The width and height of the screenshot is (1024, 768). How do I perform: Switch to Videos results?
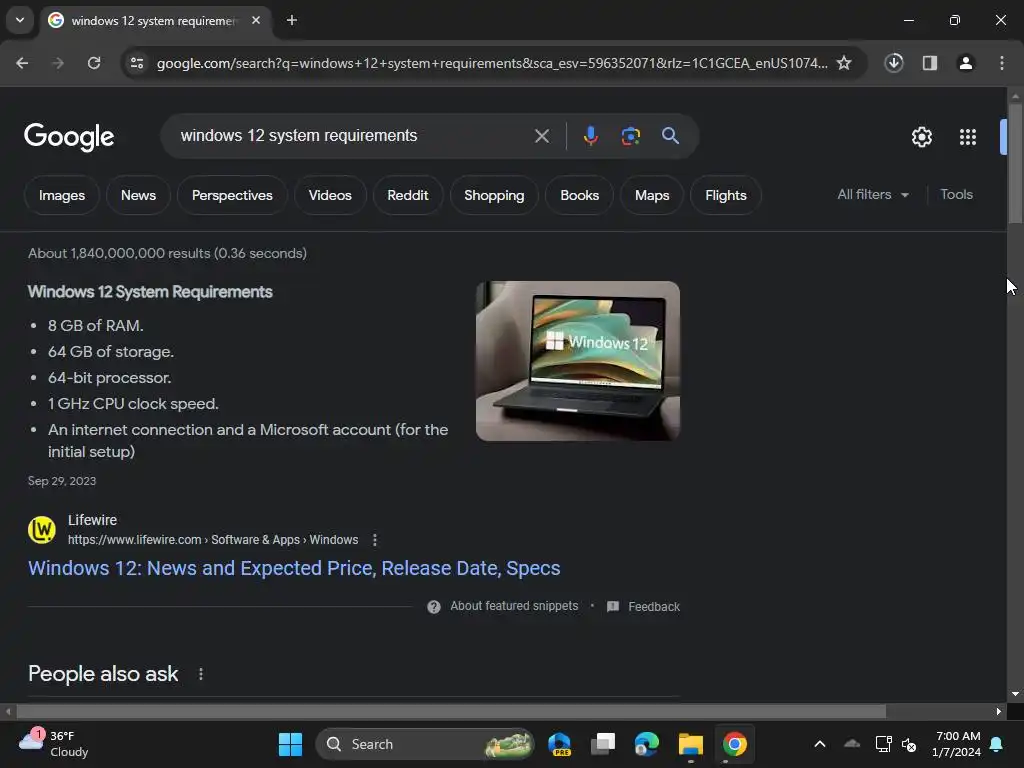point(330,195)
